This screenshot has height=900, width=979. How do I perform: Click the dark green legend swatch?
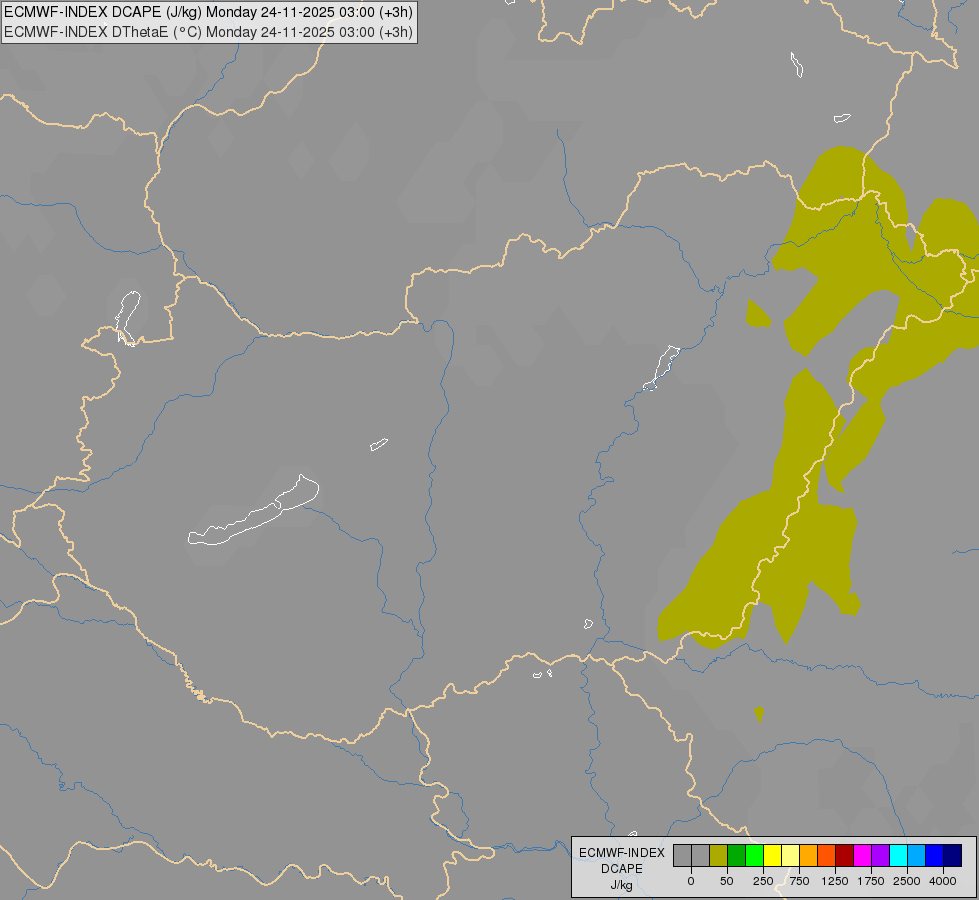click(x=737, y=855)
